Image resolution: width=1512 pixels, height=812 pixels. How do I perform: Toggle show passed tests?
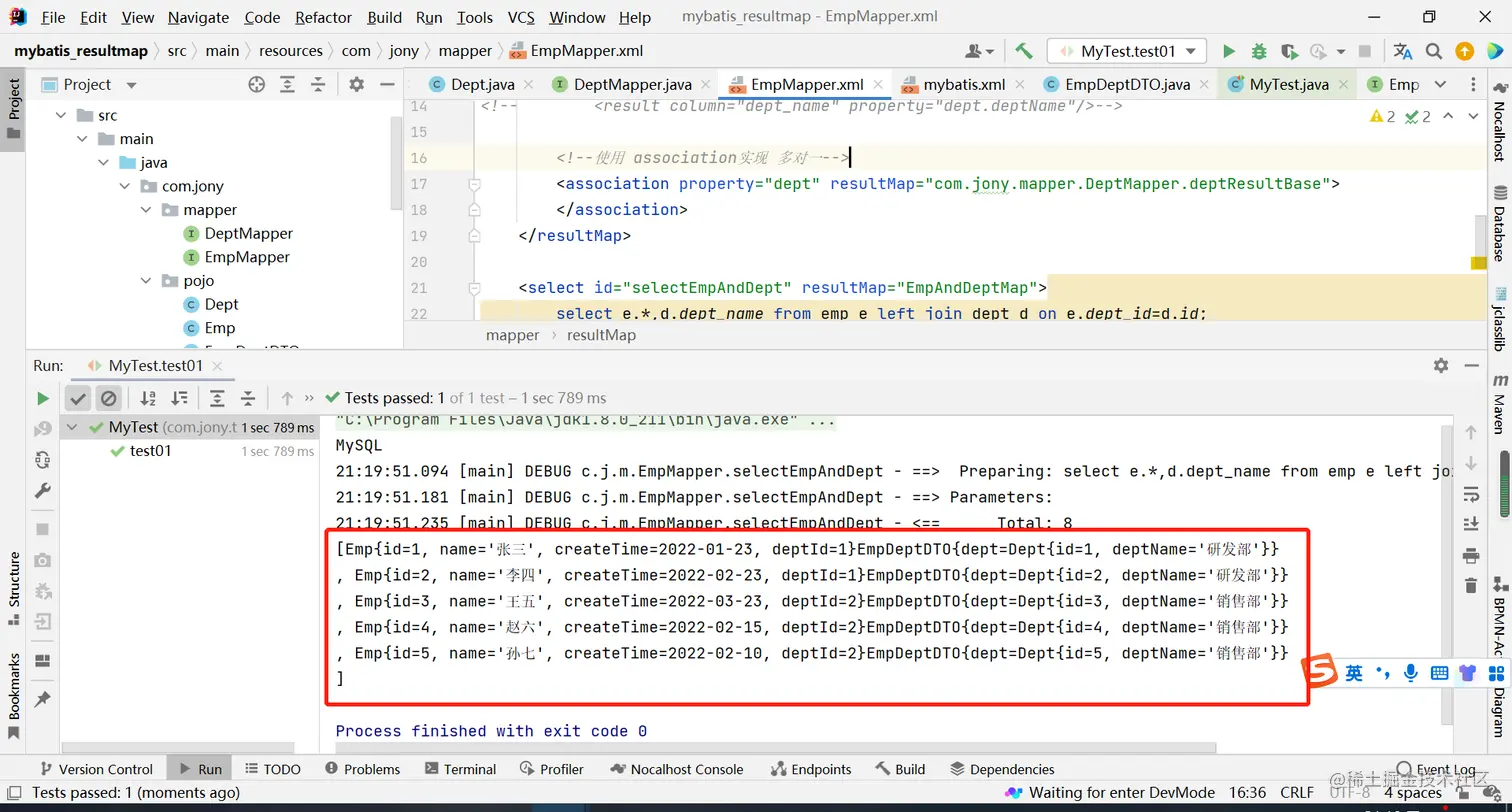(x=78, y=398)
